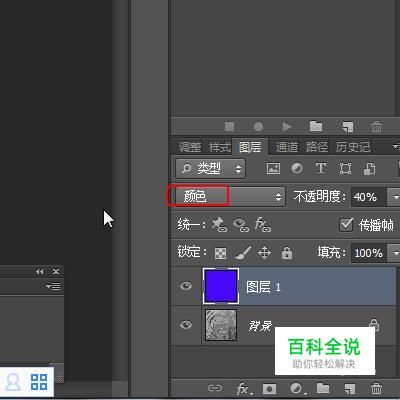This screenshot has height=400, width=400.
Task: Create a new layer
Action: (349, 389)
